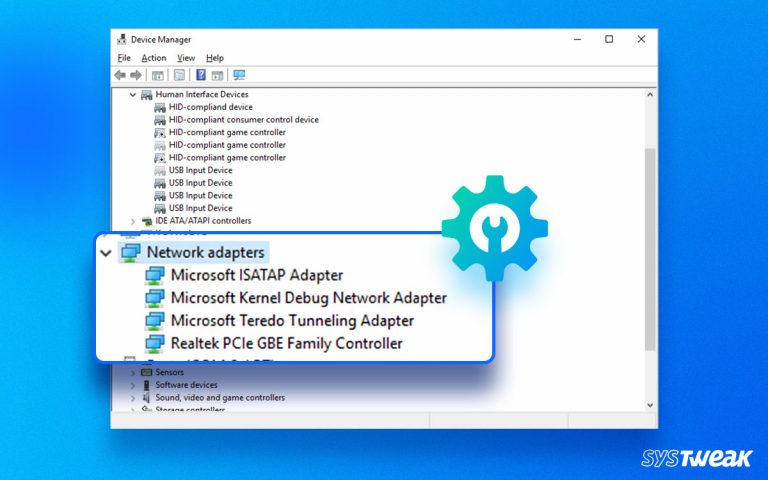Click the Kernel Debug Network Adapter icon
This screenshot has width=768, height=480.
tap(155, 298)
